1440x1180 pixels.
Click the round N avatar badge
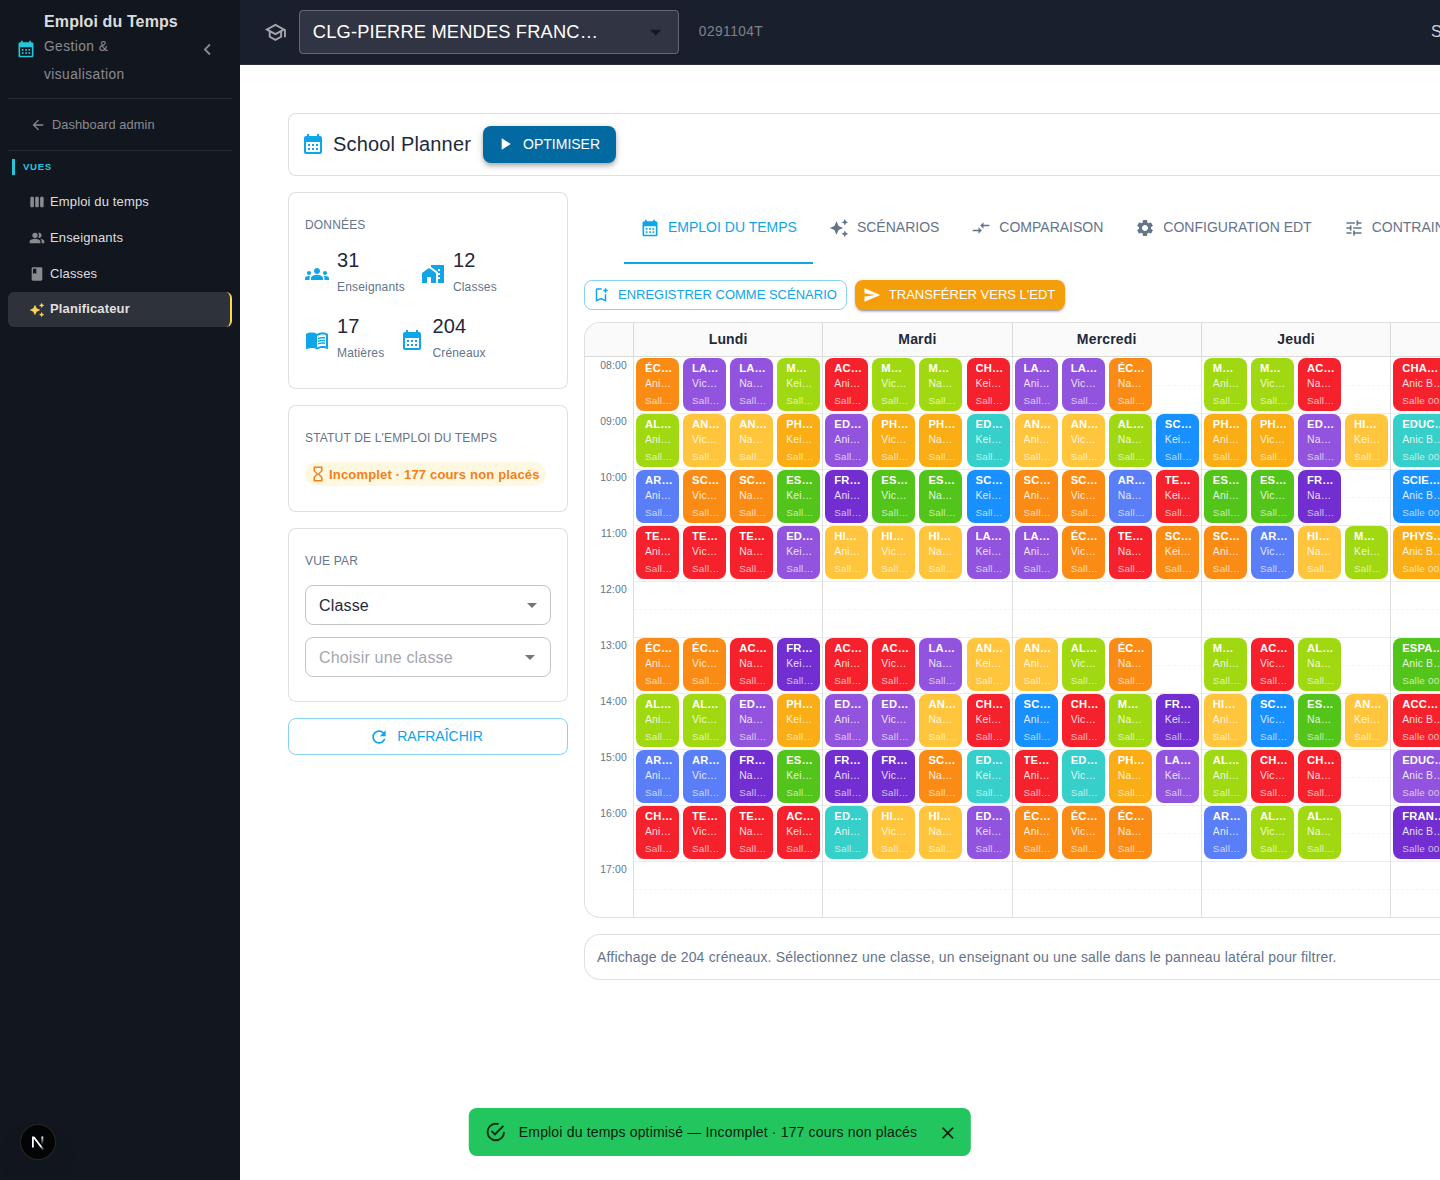(x=38, y=1142)
